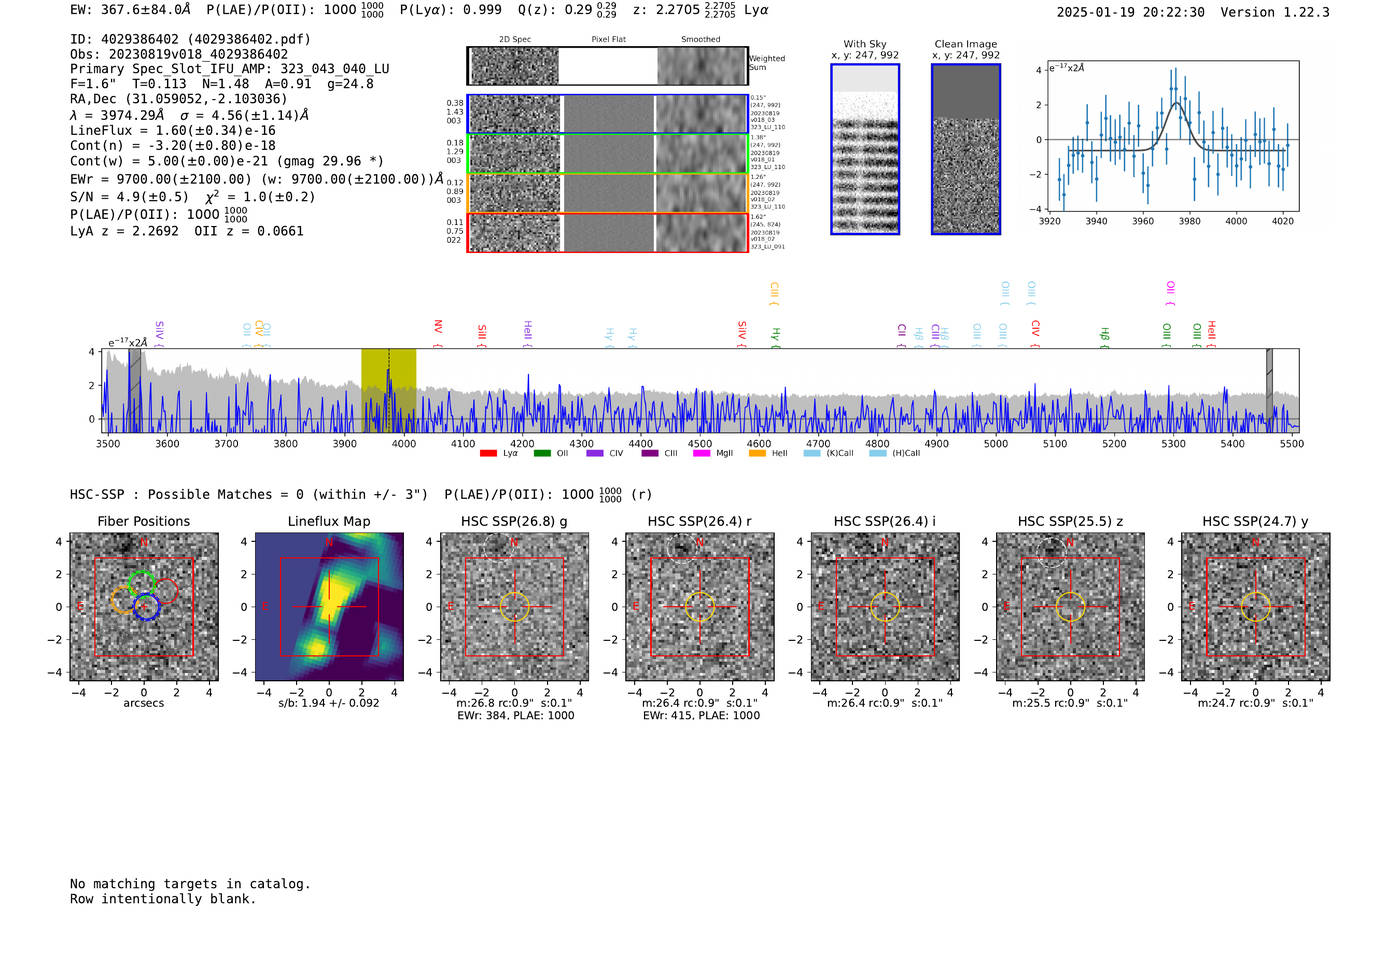The width and height of the screenshot is (1400, 953).
Task: Click the 'Cont(w) = 5.00(±0.00)e-21' line
Action: coord(226,161)
